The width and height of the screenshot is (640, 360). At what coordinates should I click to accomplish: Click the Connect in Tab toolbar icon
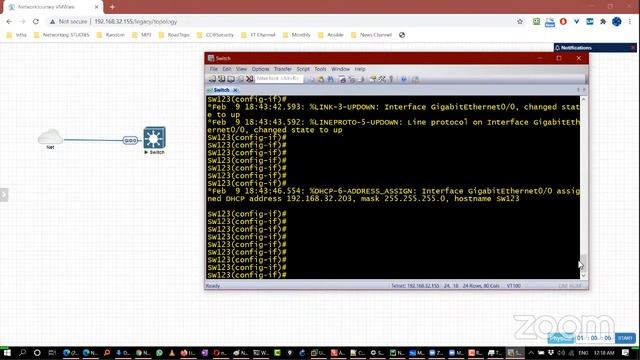(x=231, y=79)
